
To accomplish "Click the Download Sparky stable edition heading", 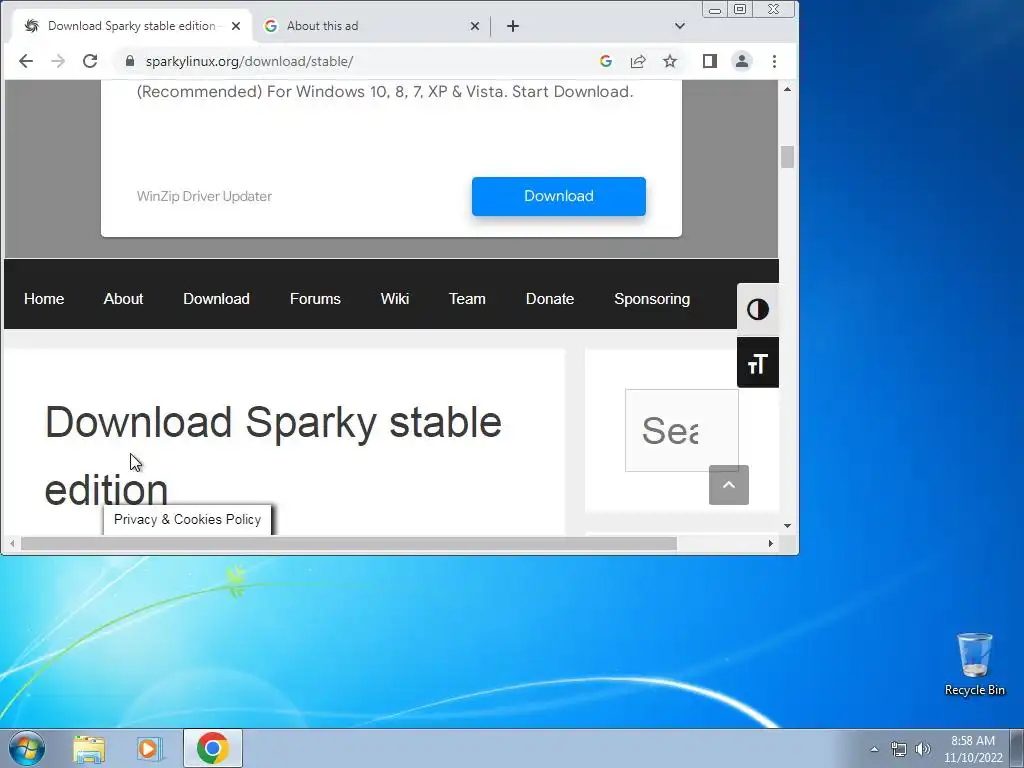I will (x=273, y=455).
